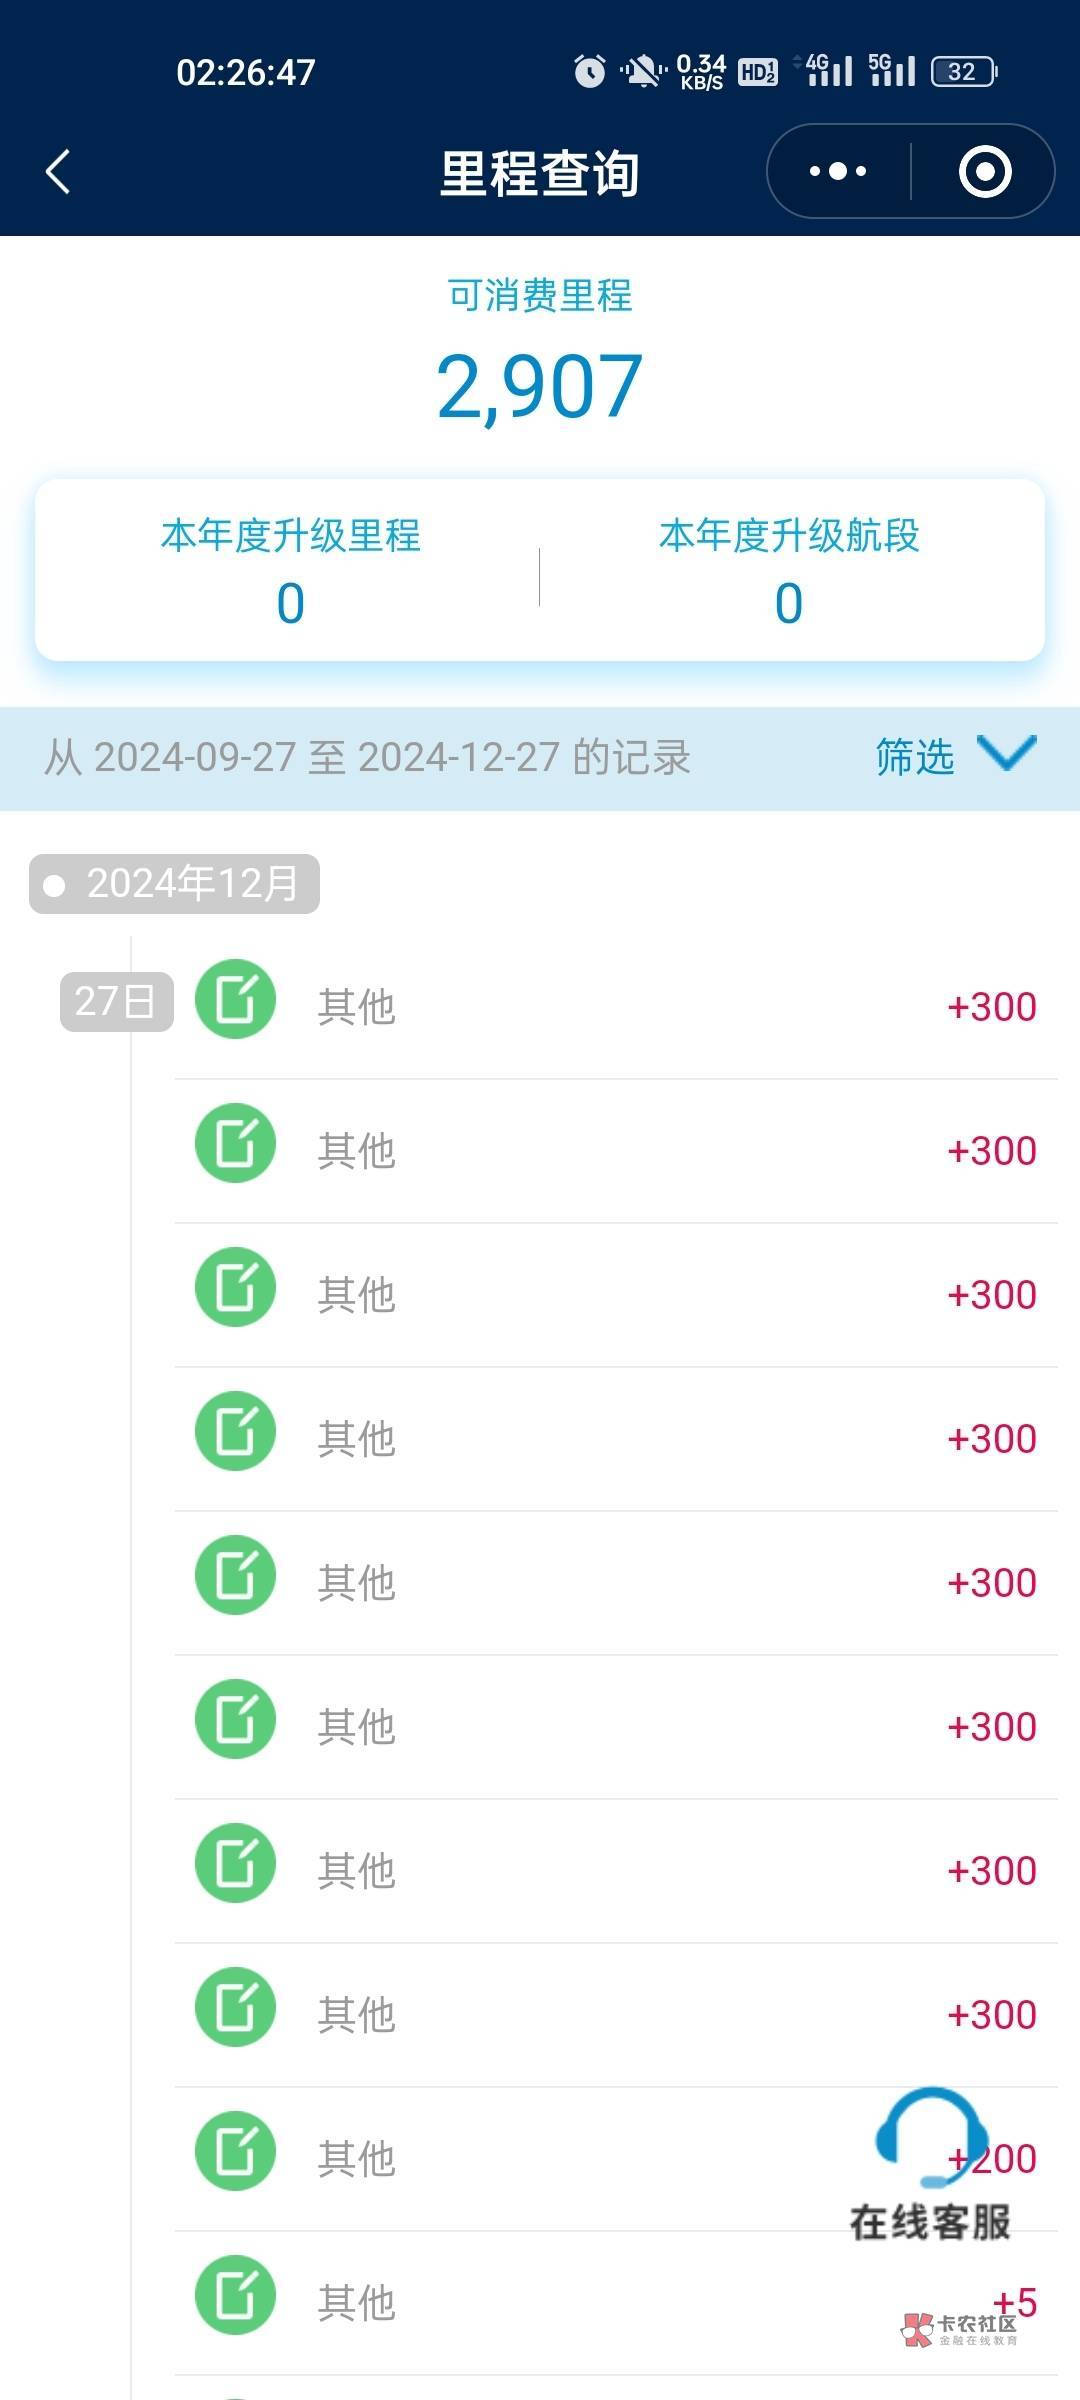Tap the circular close mini program icon
This screenshot has width=1080, height=2400.
point(985,171)
